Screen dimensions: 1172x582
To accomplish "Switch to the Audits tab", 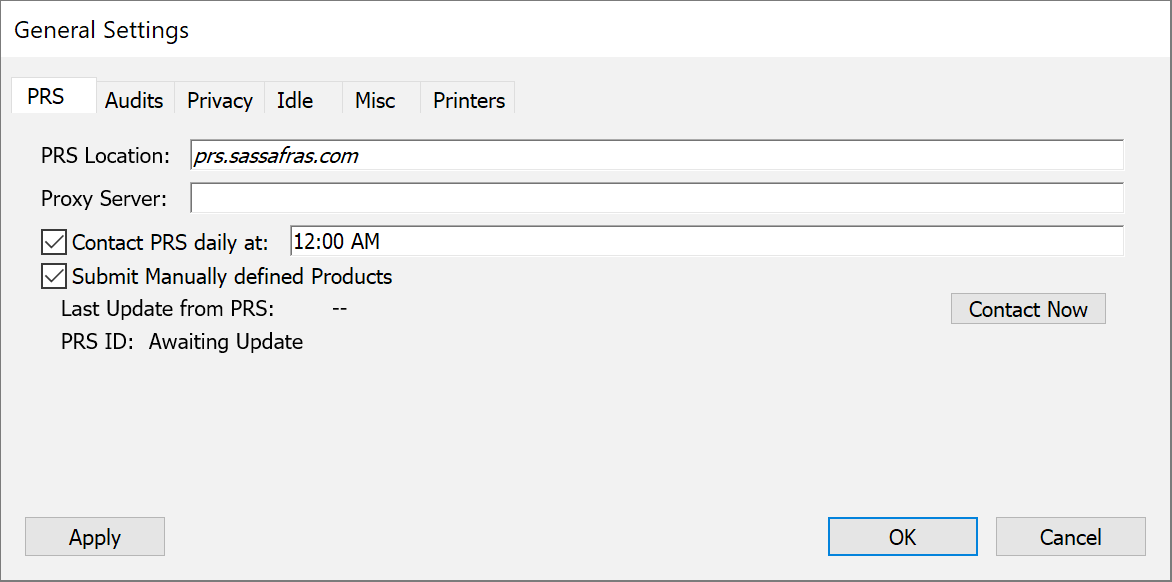I will pyautogui.click(x=134, y=100).
